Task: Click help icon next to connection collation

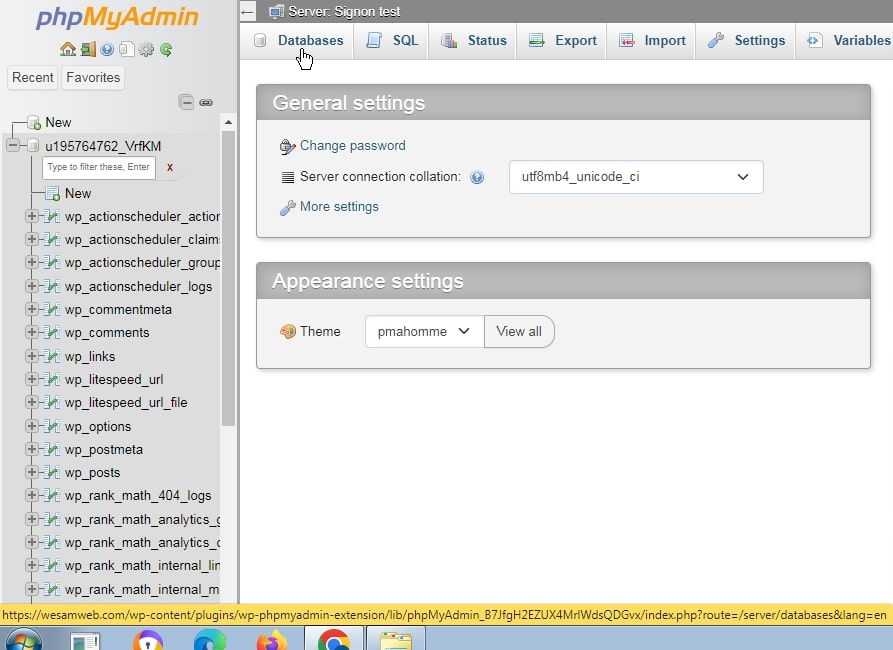Action: 477,177
